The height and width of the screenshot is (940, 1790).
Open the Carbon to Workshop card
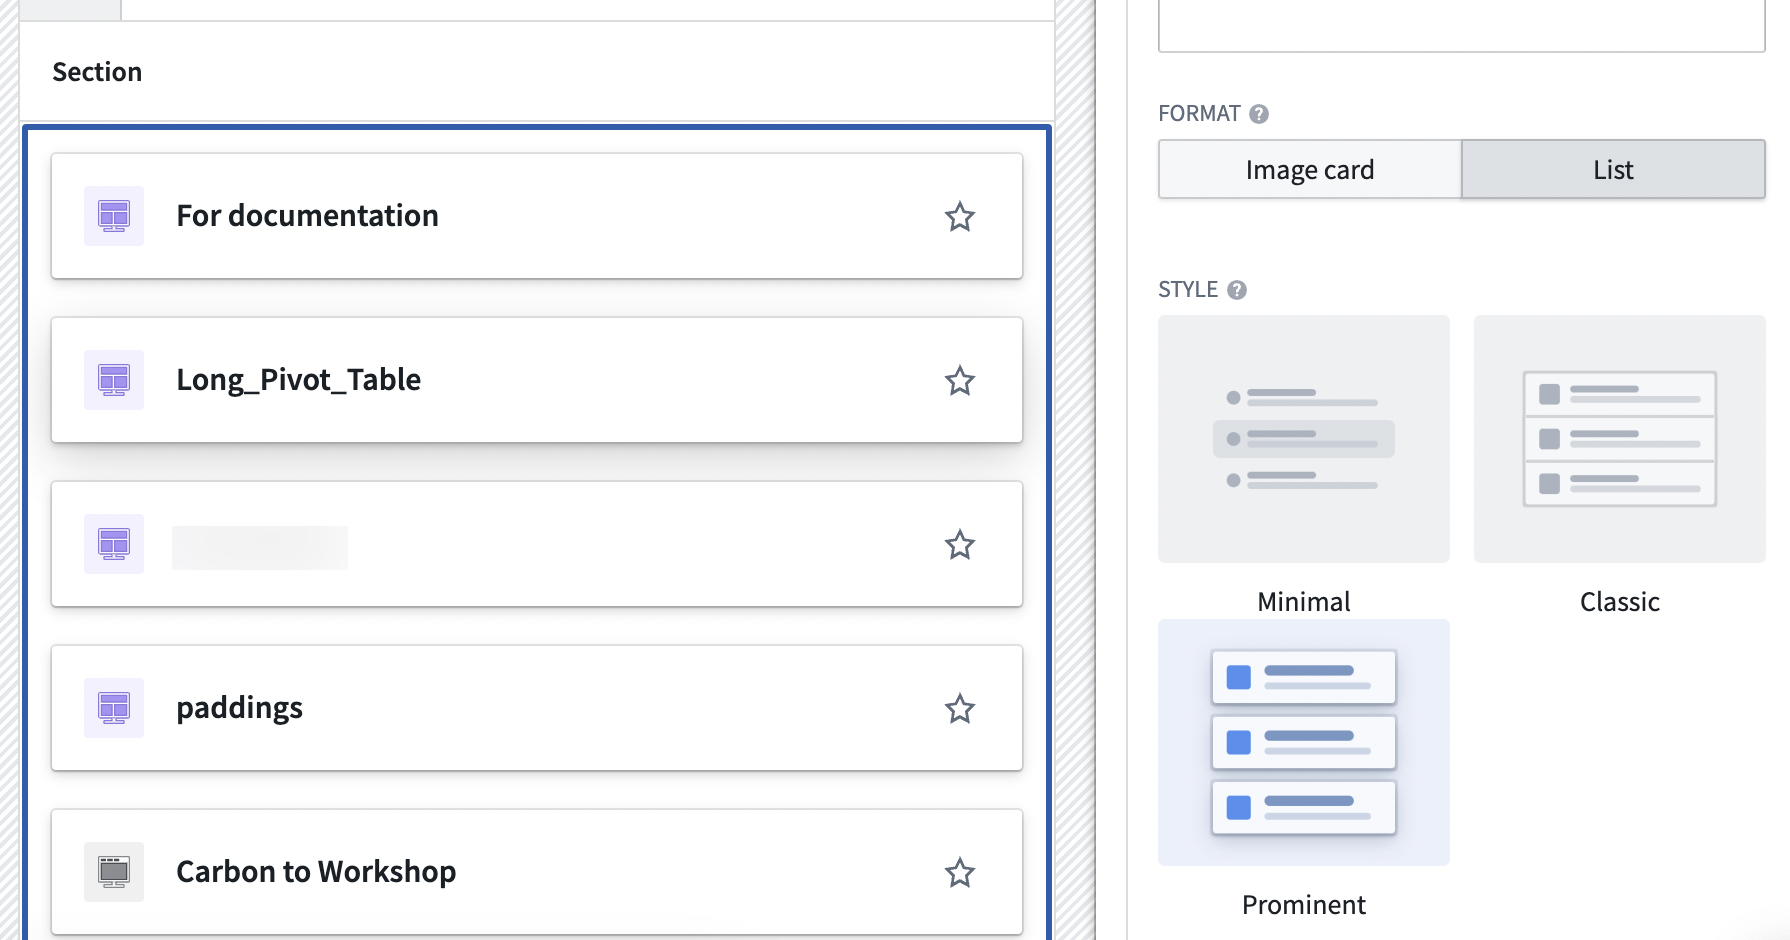(x=537, y=872)
